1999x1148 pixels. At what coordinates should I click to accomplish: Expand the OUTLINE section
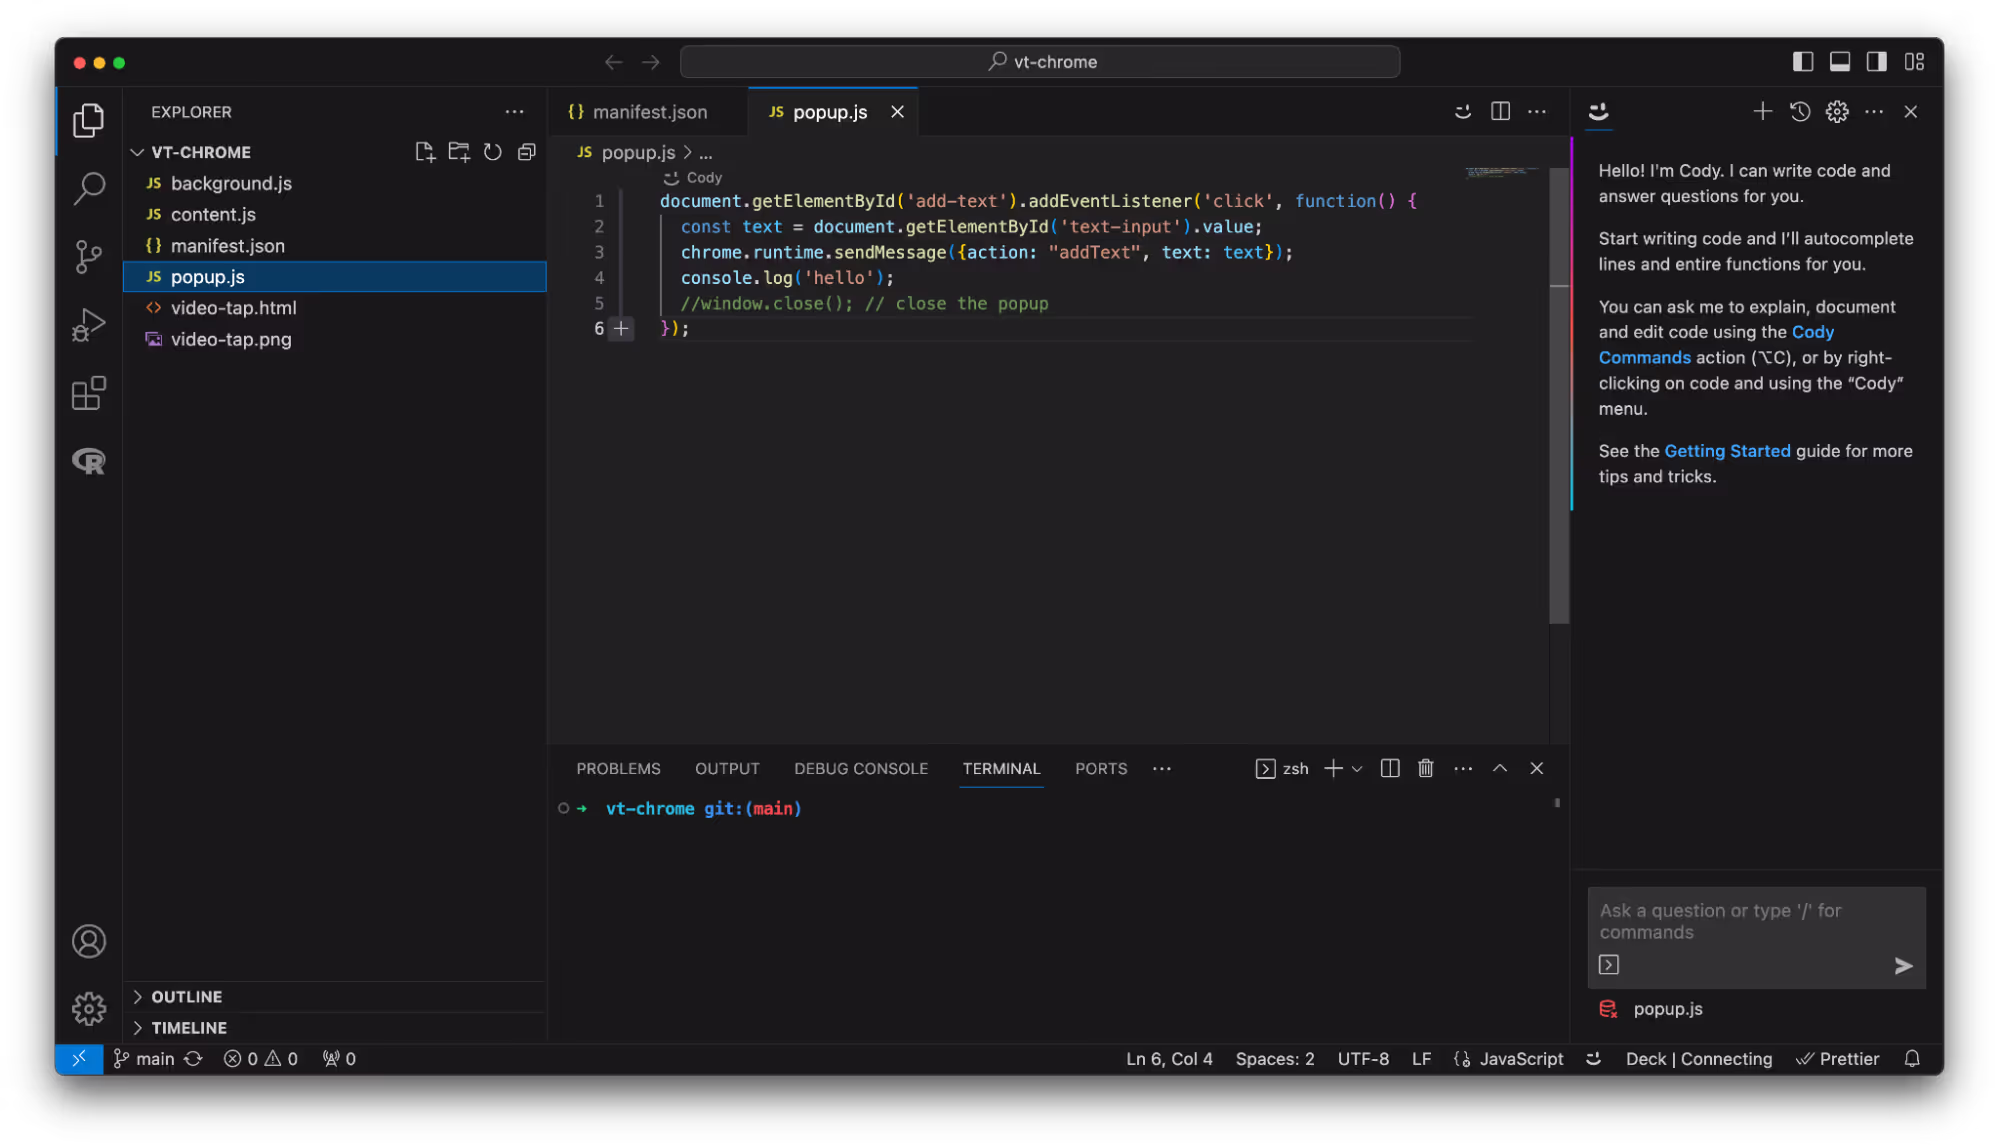coord(138,997)
